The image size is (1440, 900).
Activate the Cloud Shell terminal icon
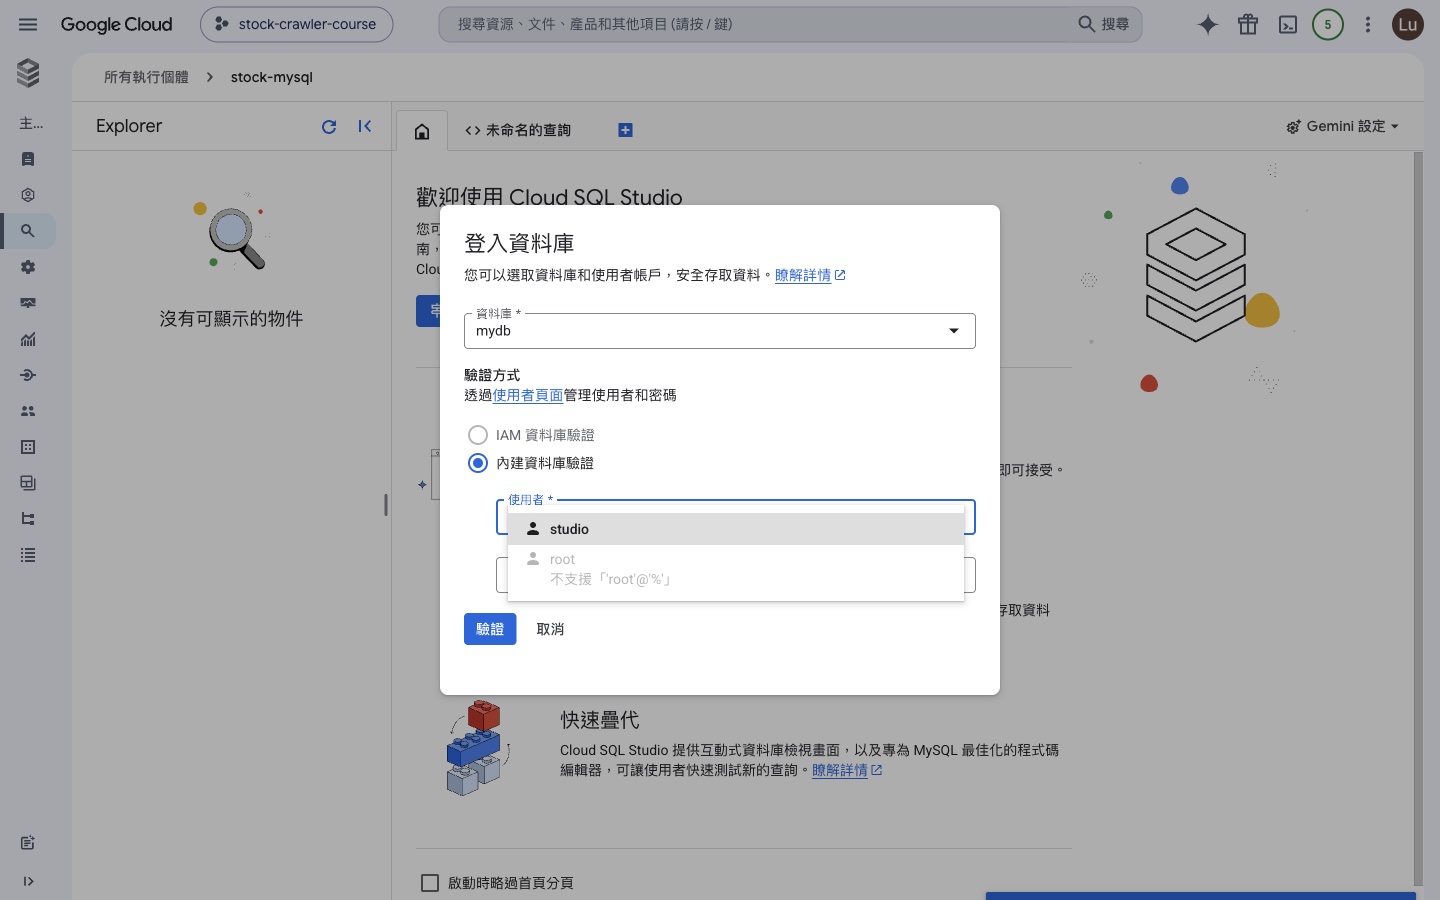coord(1288,25)
